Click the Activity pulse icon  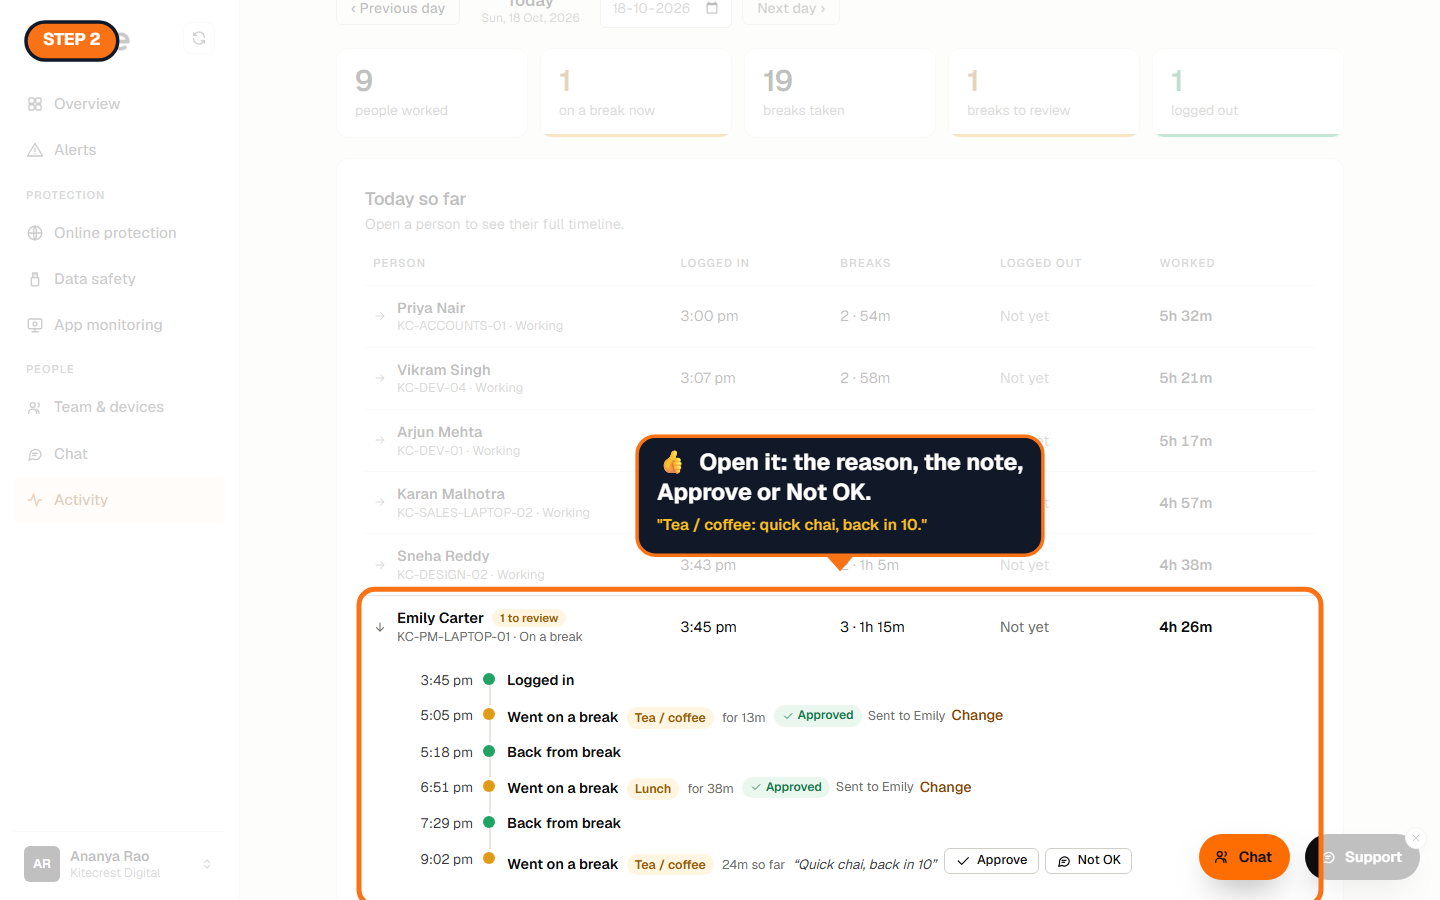(35, 500)
